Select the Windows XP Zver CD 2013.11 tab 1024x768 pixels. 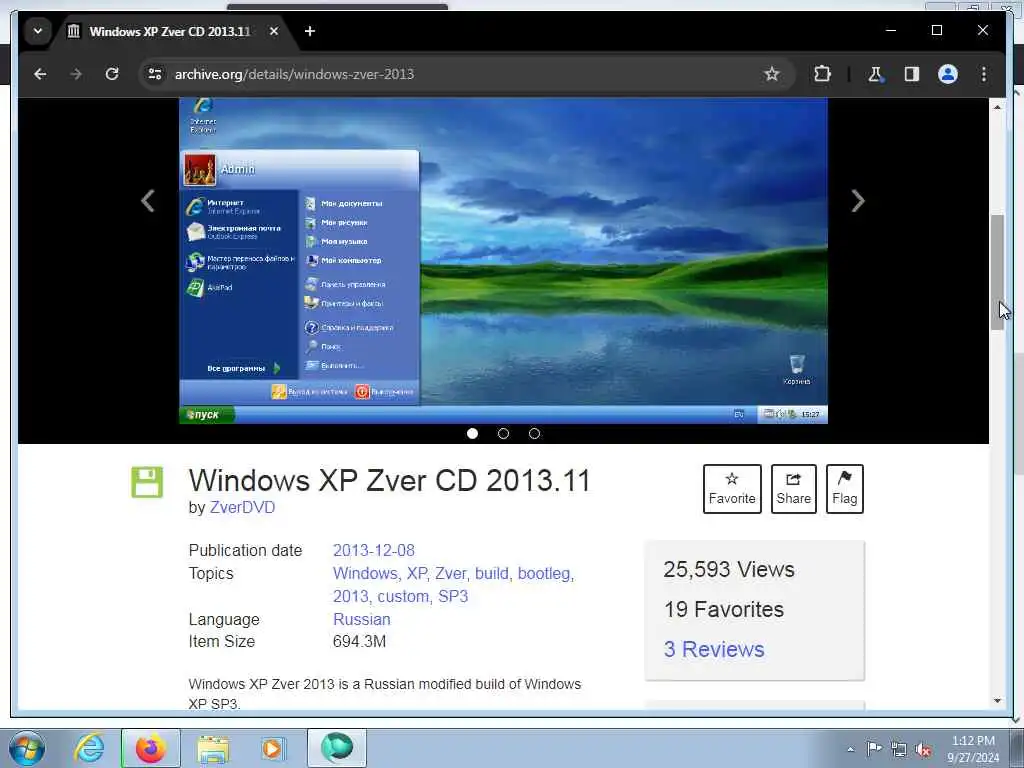pos(170,31)
